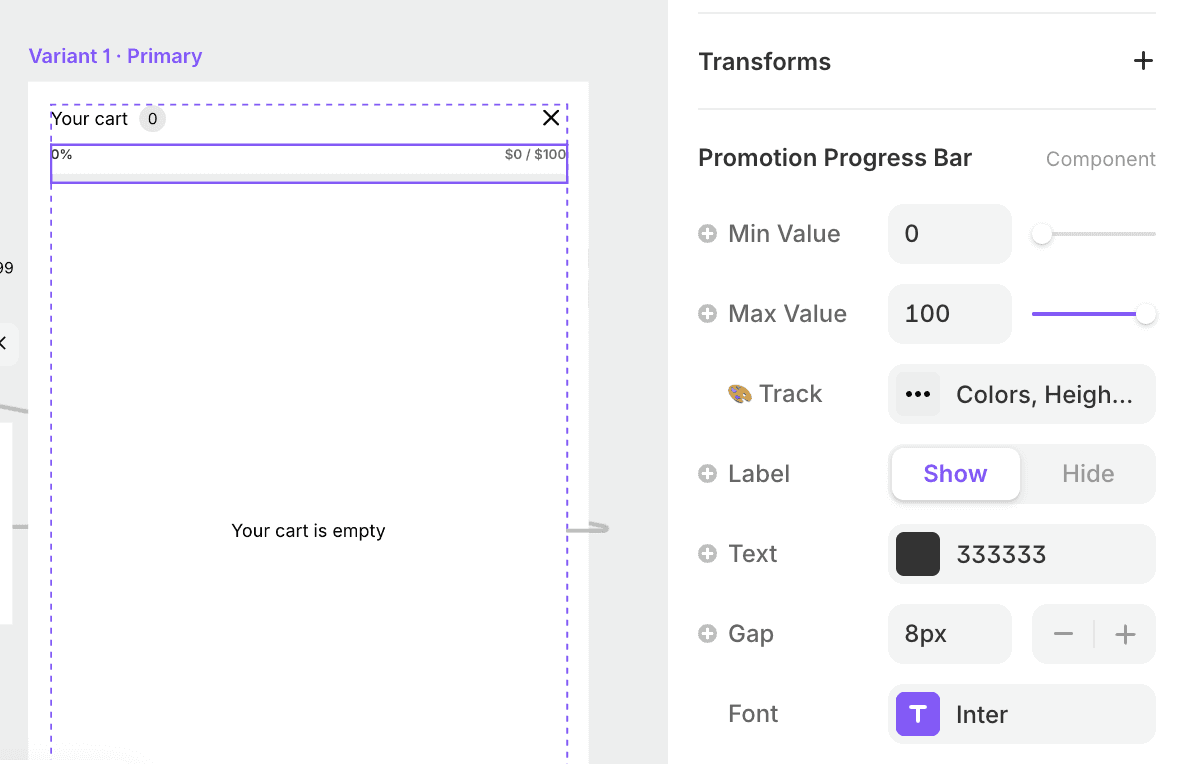Click plus icon beside Min Value

click(x=708, y=234)
